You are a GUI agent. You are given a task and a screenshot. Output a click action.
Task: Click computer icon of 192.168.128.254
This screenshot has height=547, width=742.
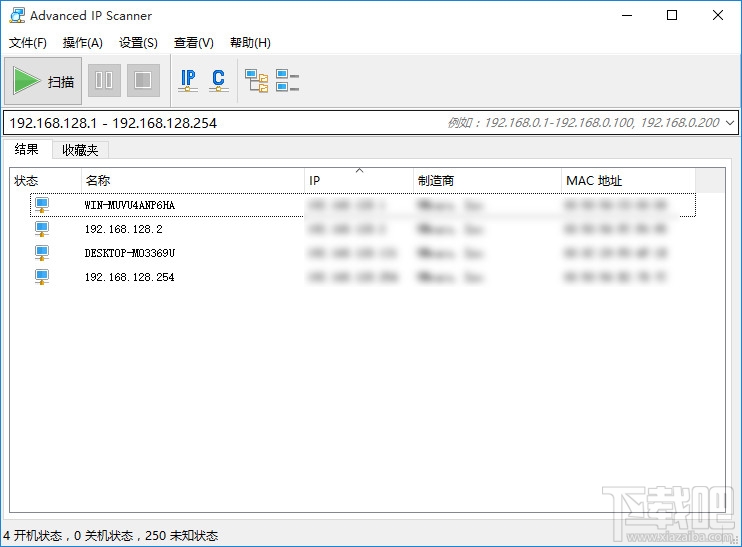tap(42, 277)
